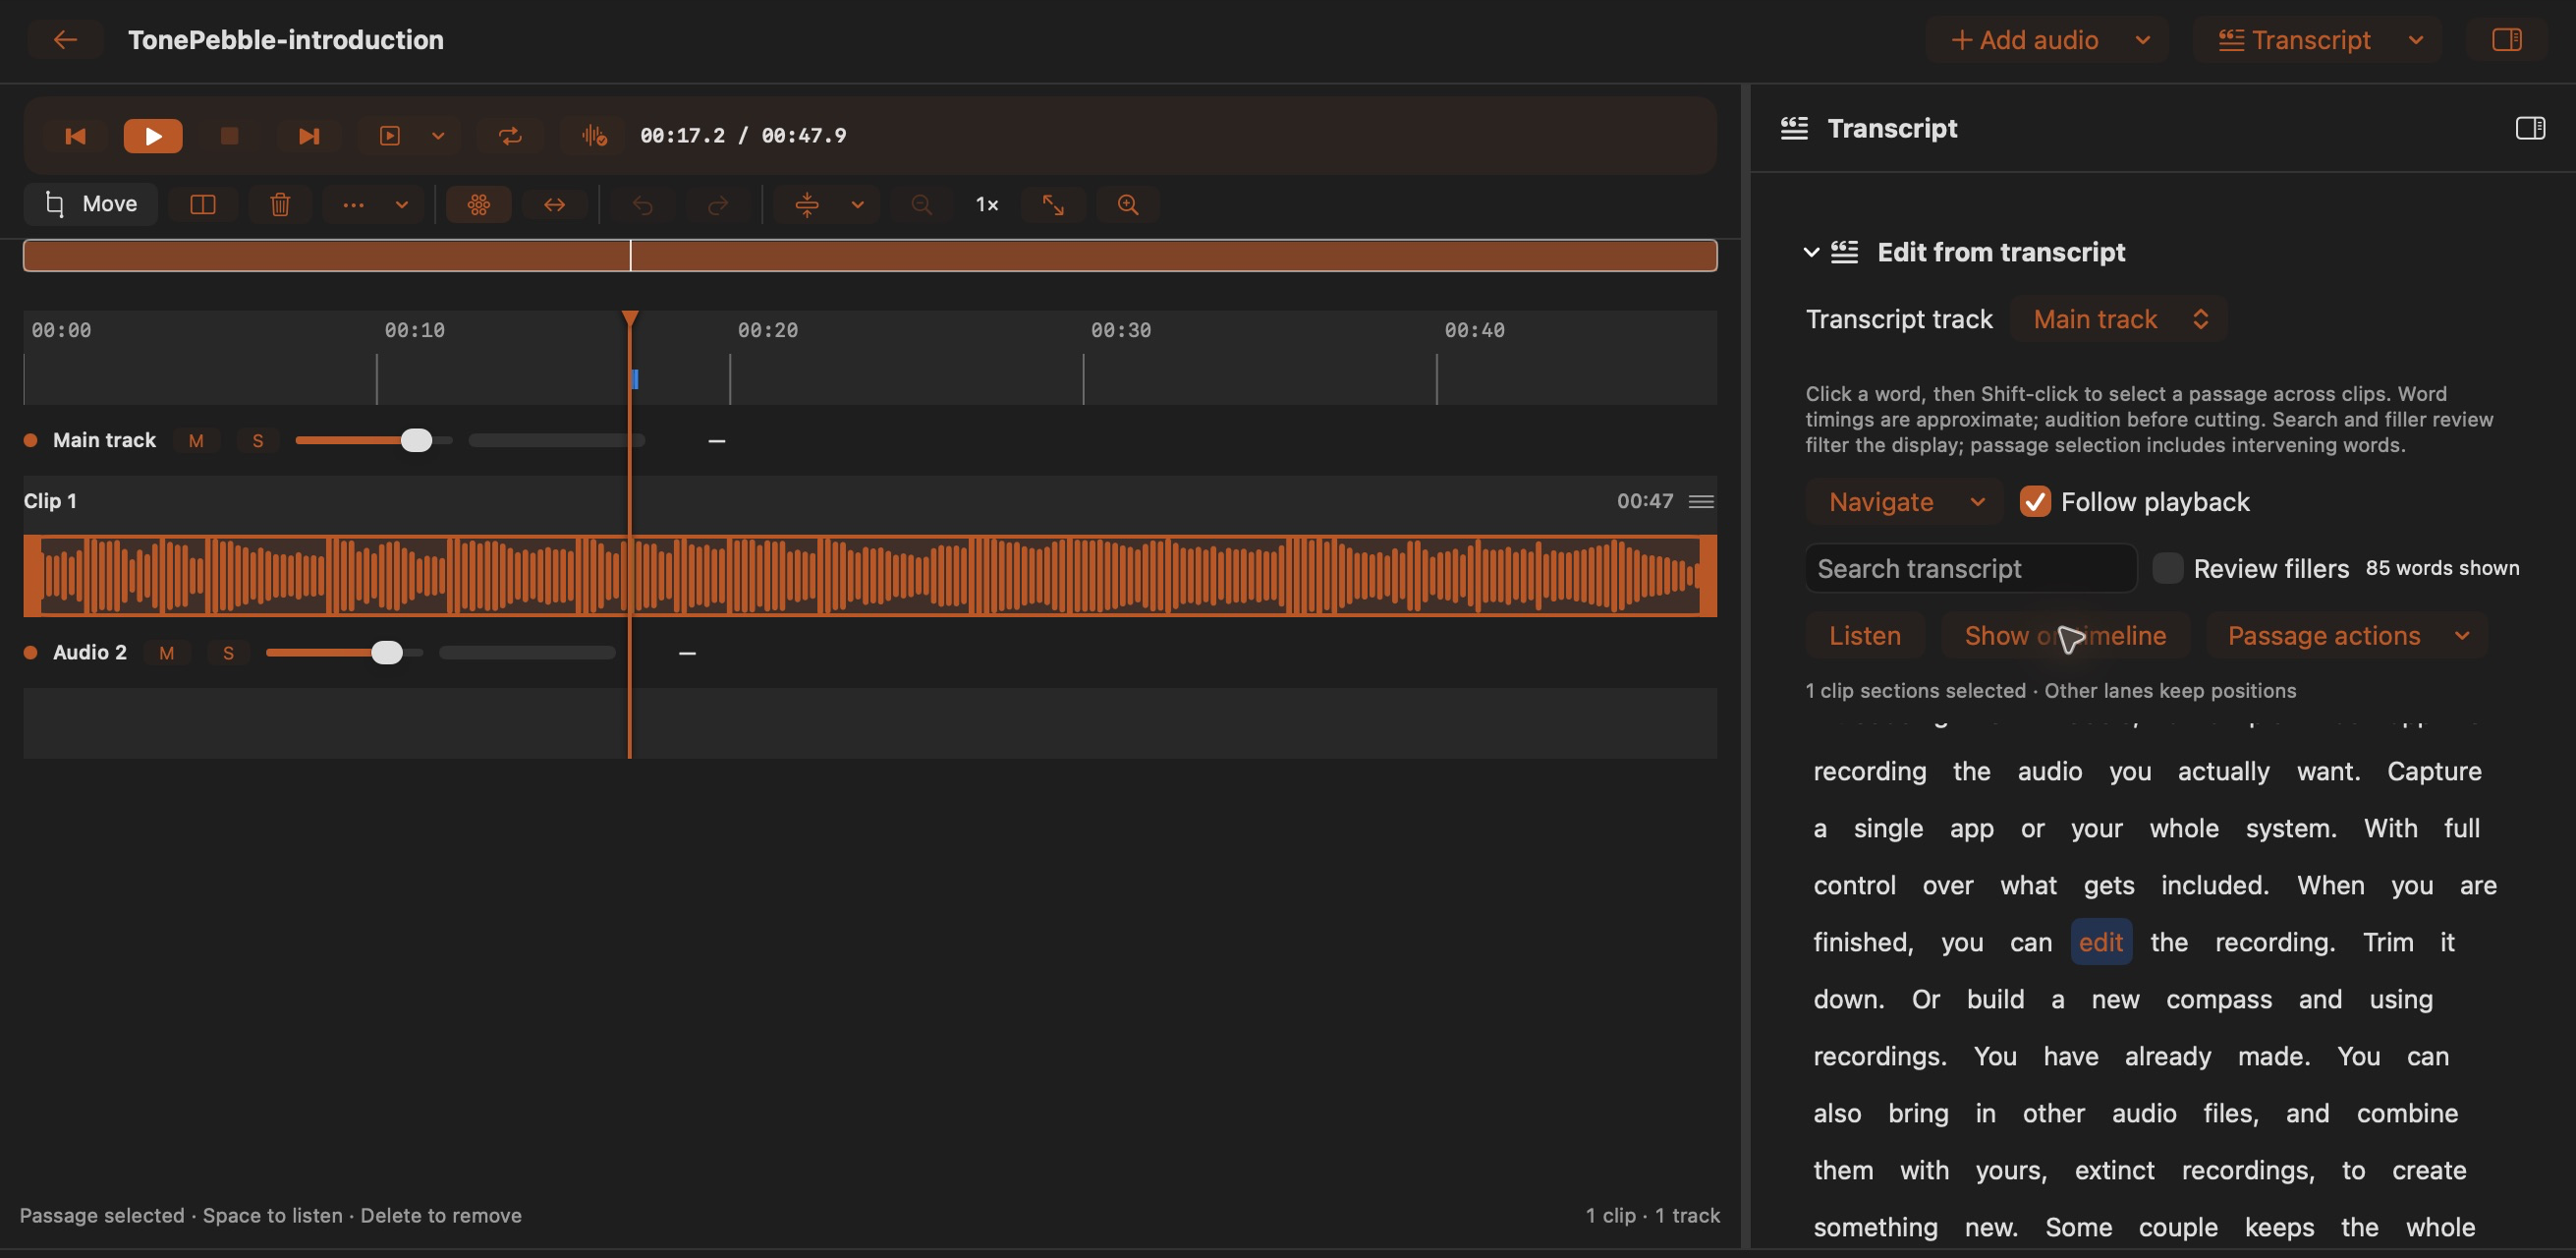The height and width of the screenshot is (1258, 2576).
Task: Toggle the snapping flower icon
Action: point(479,205)
